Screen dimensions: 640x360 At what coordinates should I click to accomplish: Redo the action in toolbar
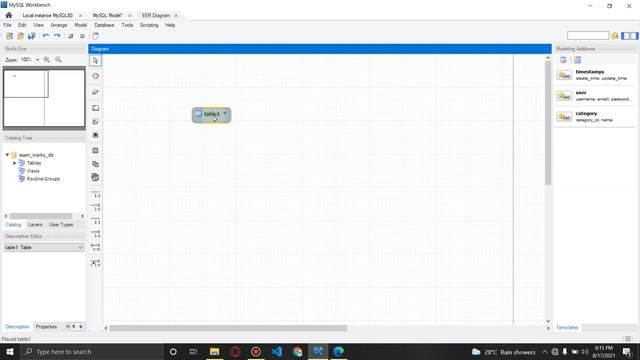[57, 36]
